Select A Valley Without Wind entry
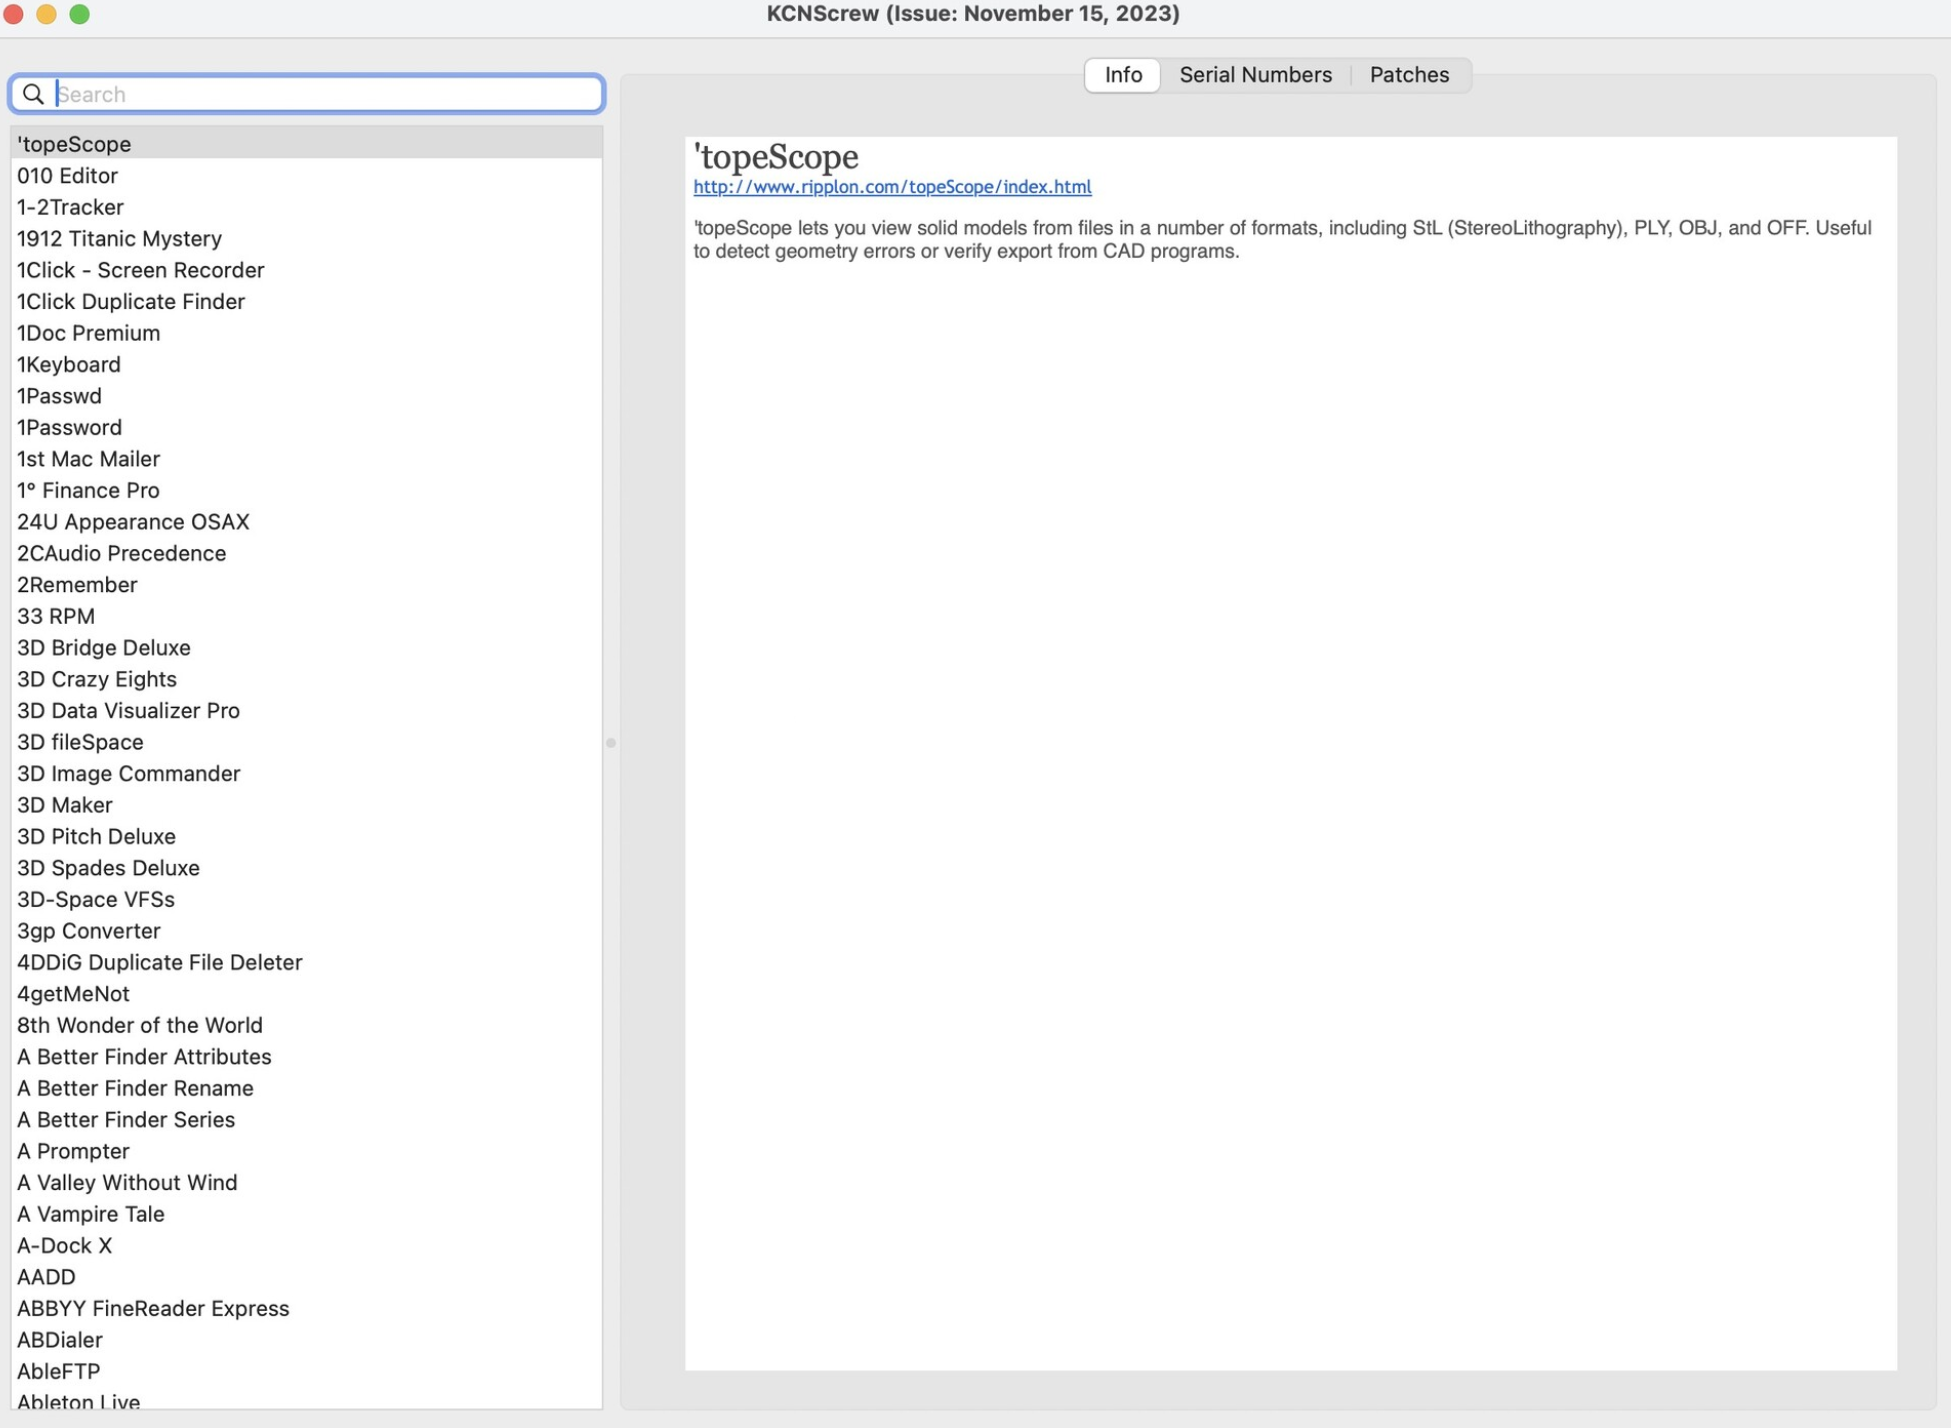This screenshot has height=1428, width=1951. coord(127,1181)
